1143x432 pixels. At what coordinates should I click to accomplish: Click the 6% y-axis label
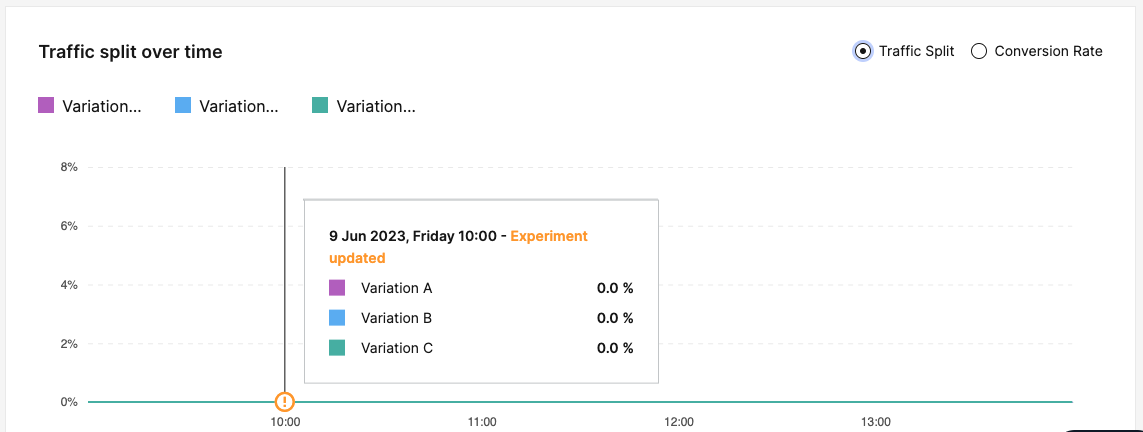(x=69, y=226)
